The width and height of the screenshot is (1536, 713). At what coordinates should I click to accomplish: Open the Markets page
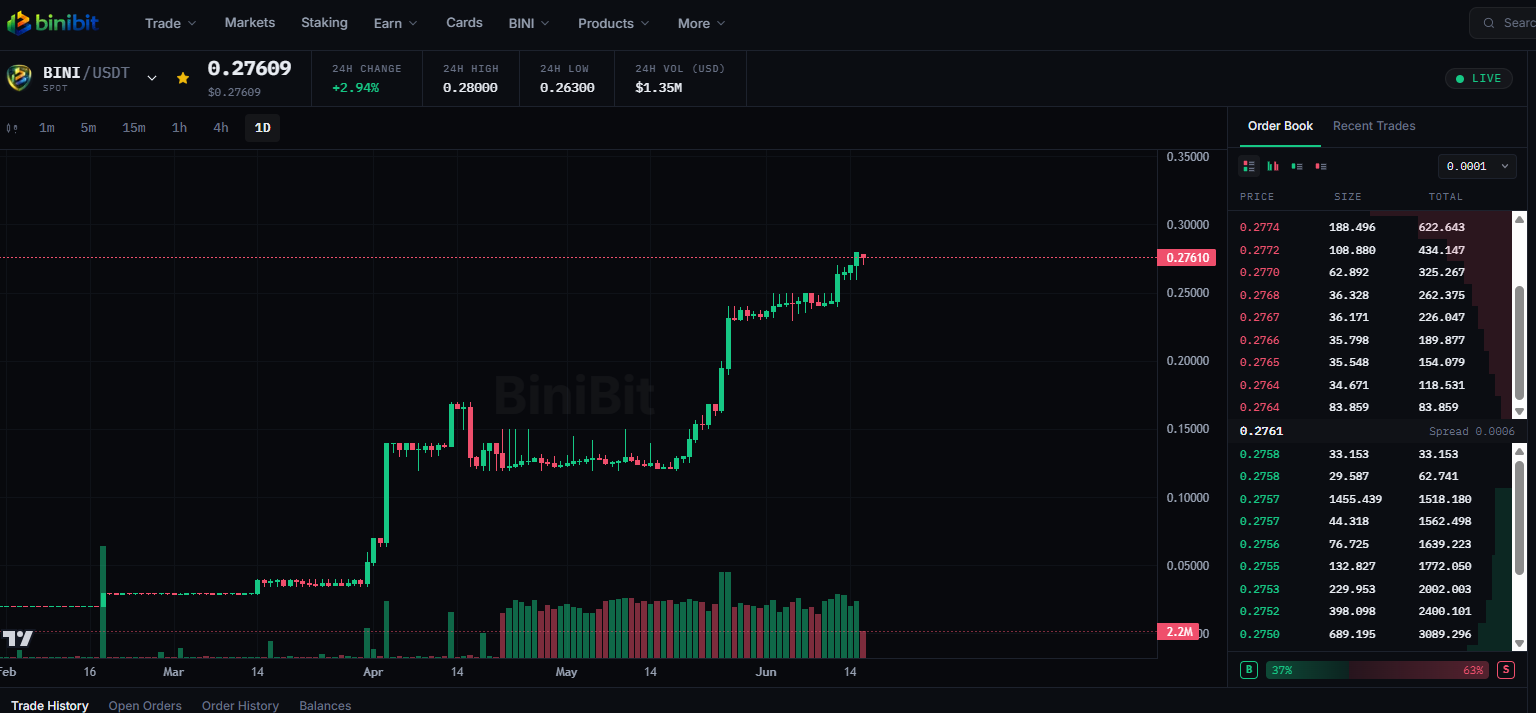click(249, 22)
